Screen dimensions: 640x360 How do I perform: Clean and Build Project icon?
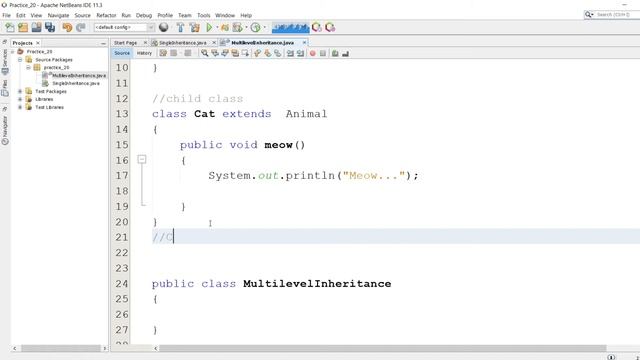pos(195,27)
